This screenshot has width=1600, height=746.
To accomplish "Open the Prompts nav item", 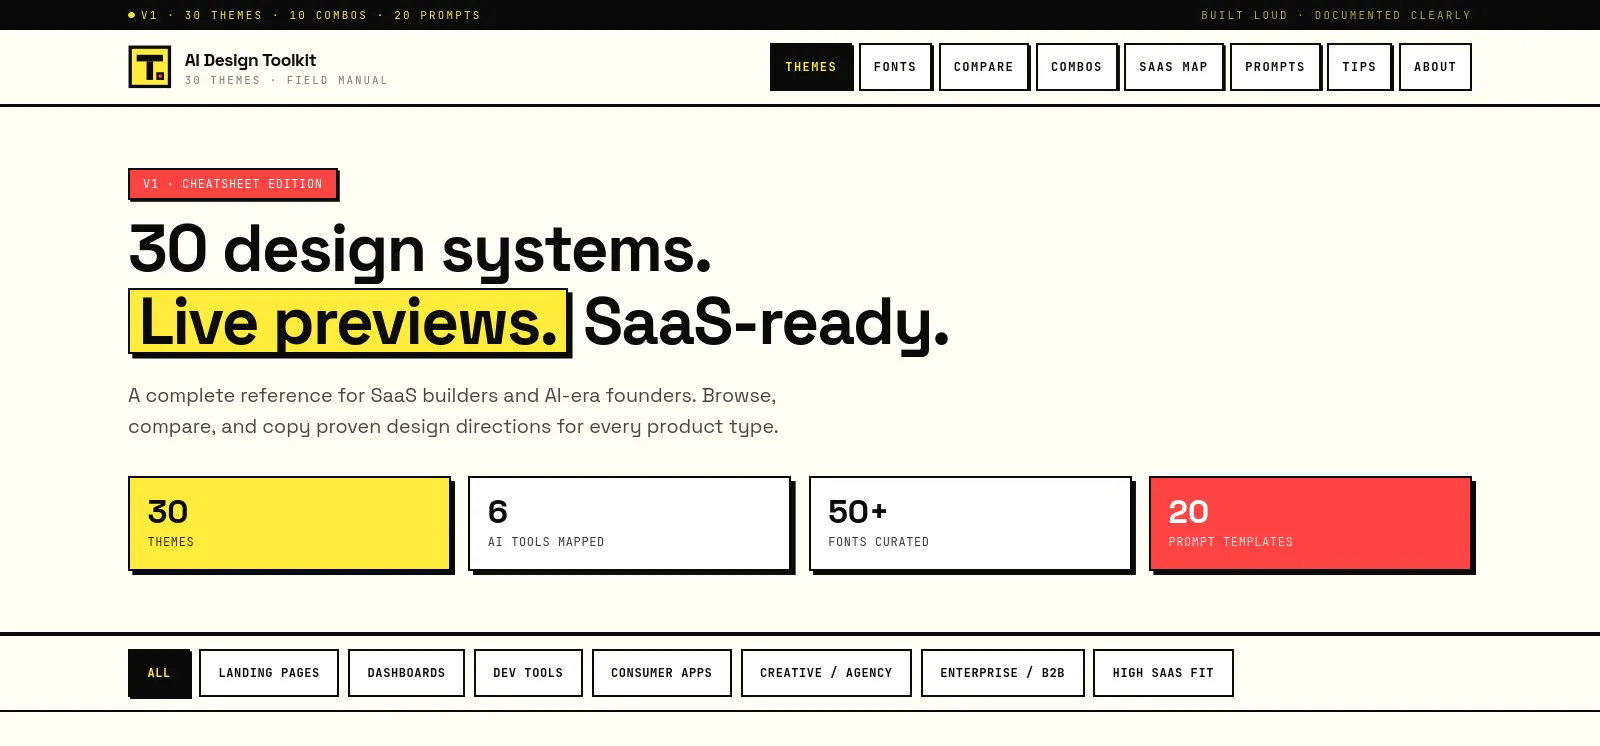I will pos(1275,67).
